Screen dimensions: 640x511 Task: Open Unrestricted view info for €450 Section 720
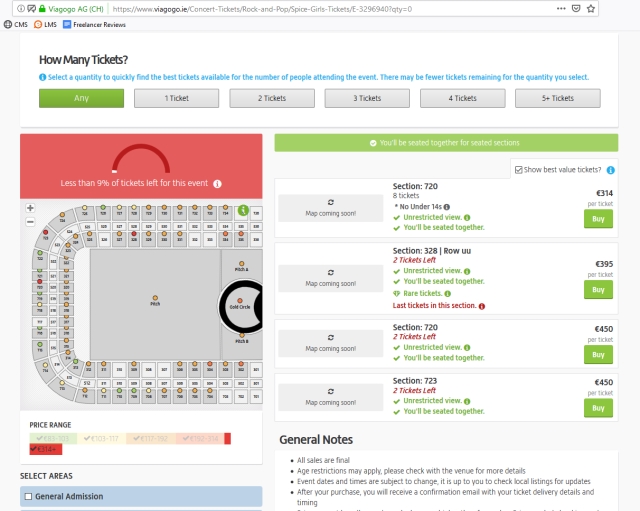tap(467, 348)
